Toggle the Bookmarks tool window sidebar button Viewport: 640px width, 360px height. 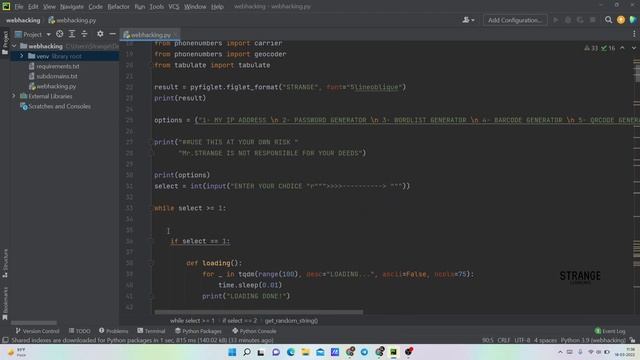point(5,303)
